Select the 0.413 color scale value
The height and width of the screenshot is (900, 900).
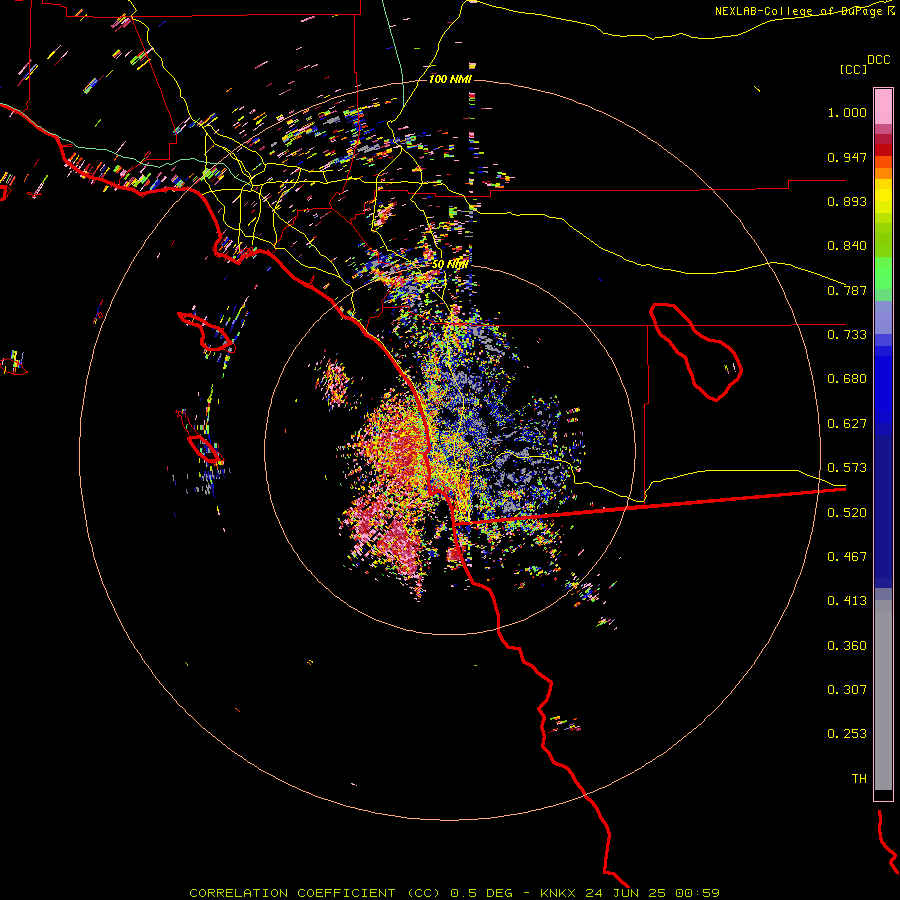coord(847,601)
